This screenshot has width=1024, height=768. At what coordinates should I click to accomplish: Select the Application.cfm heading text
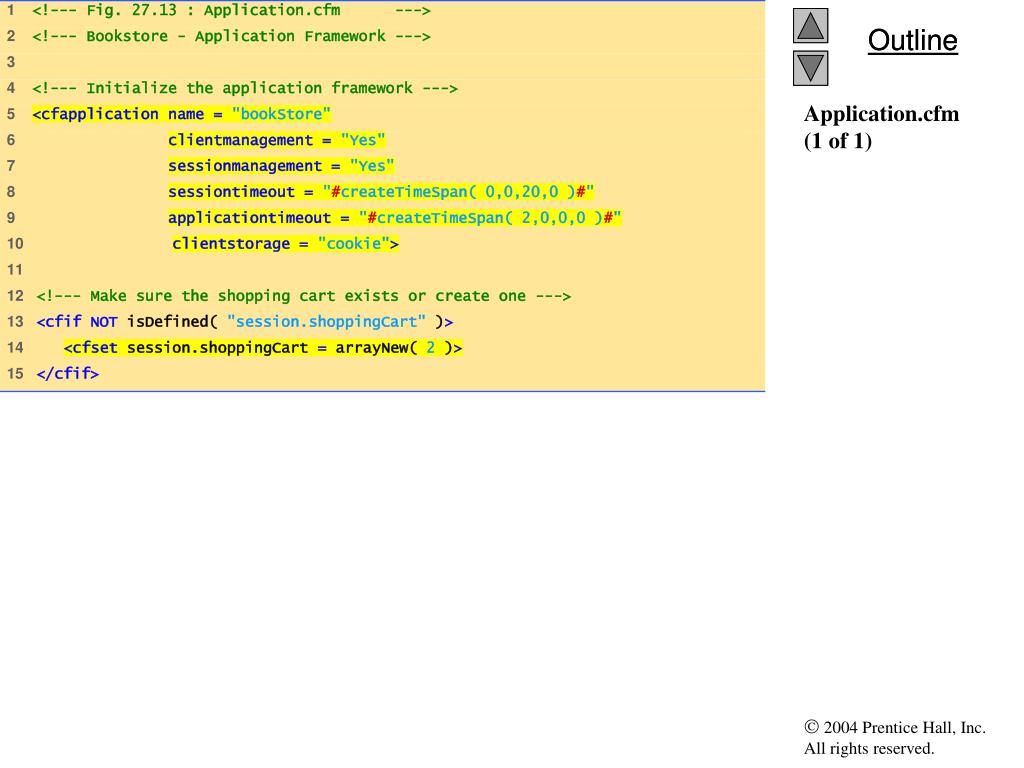[x=881, y=114]
